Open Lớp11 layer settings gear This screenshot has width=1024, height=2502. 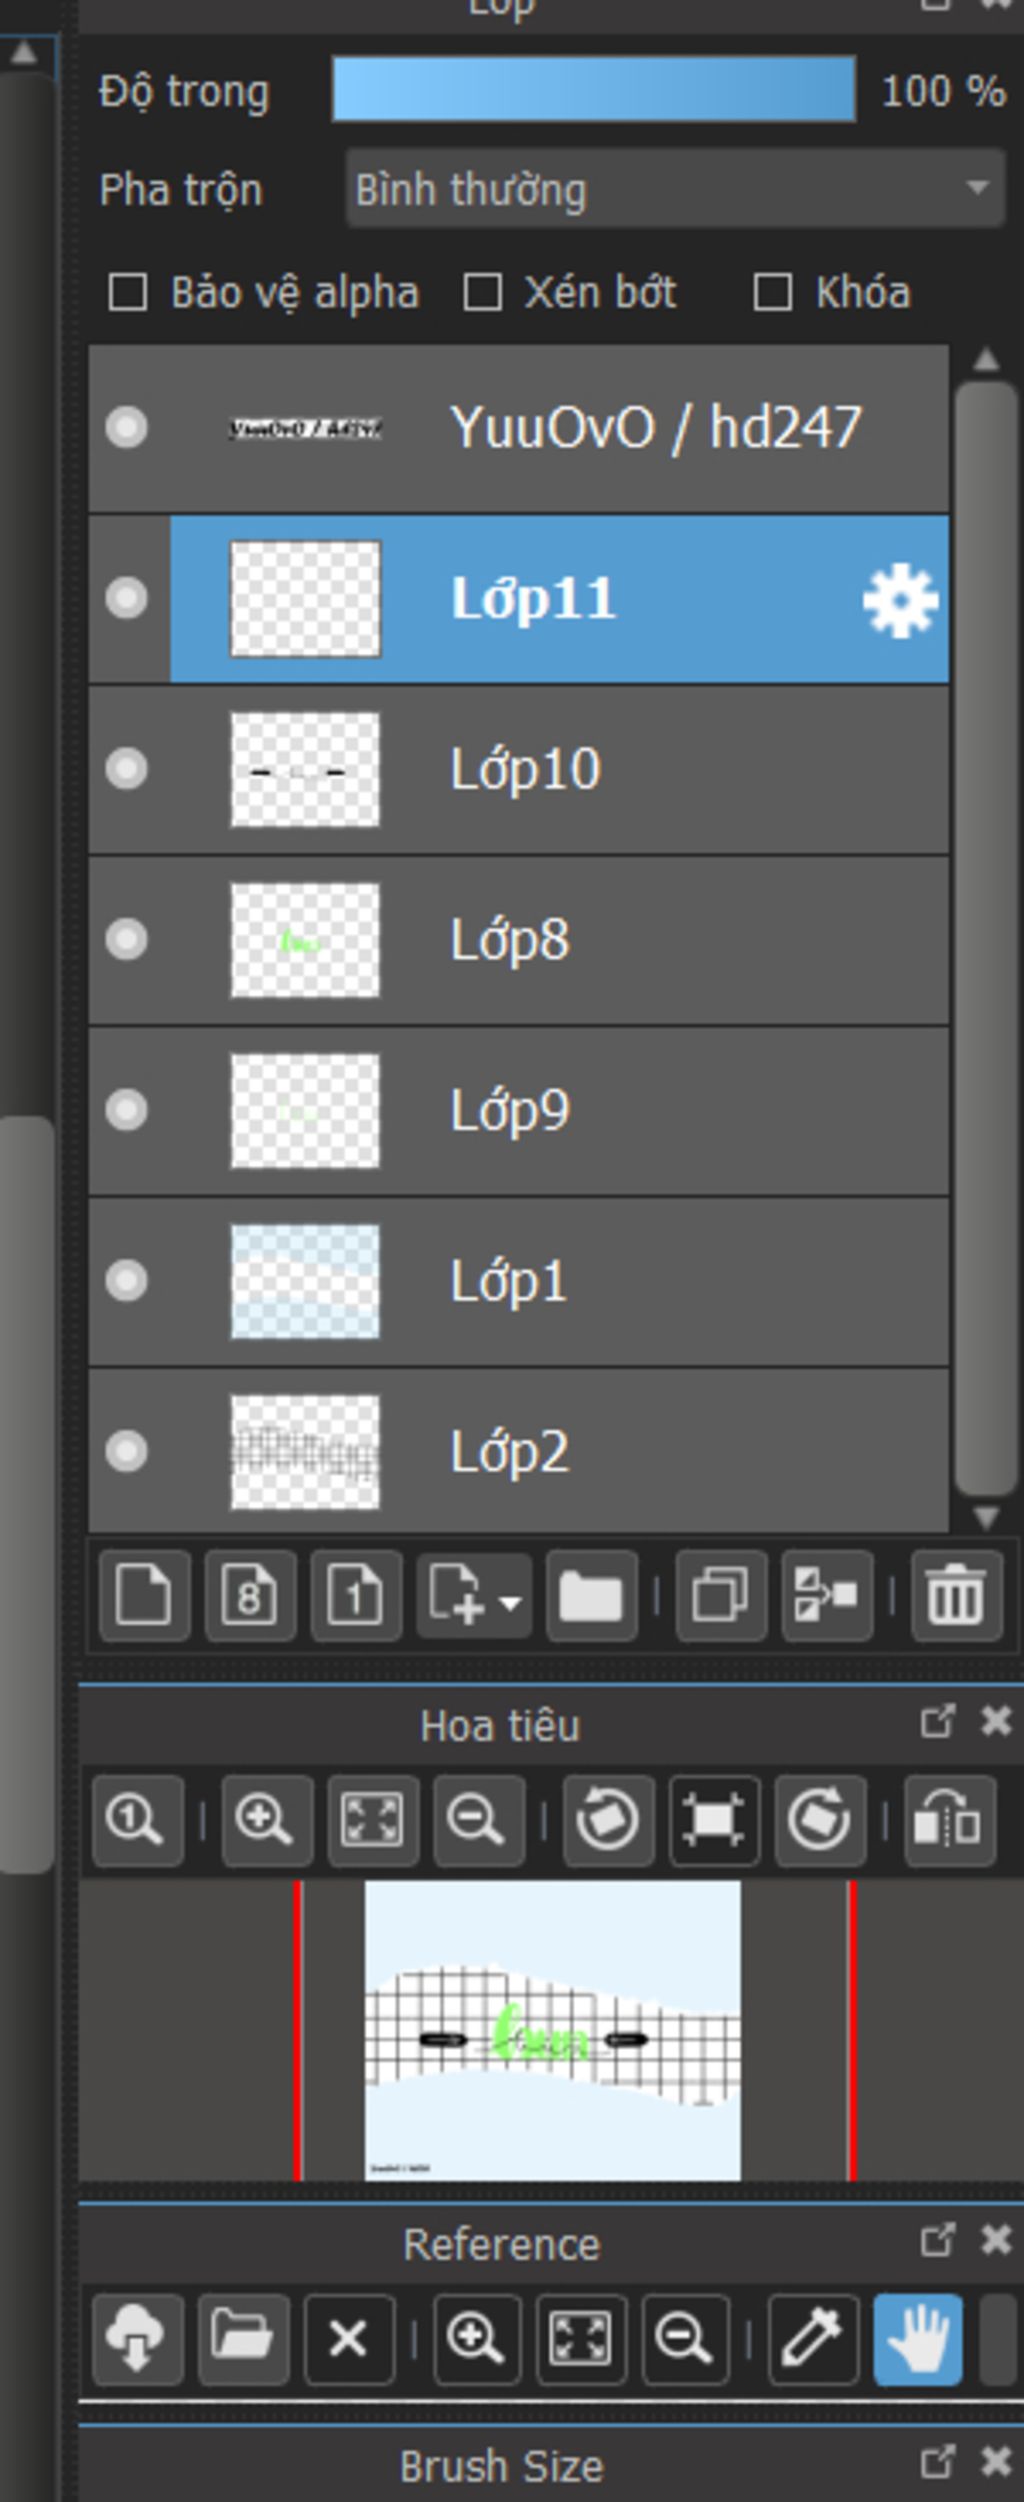900,600
